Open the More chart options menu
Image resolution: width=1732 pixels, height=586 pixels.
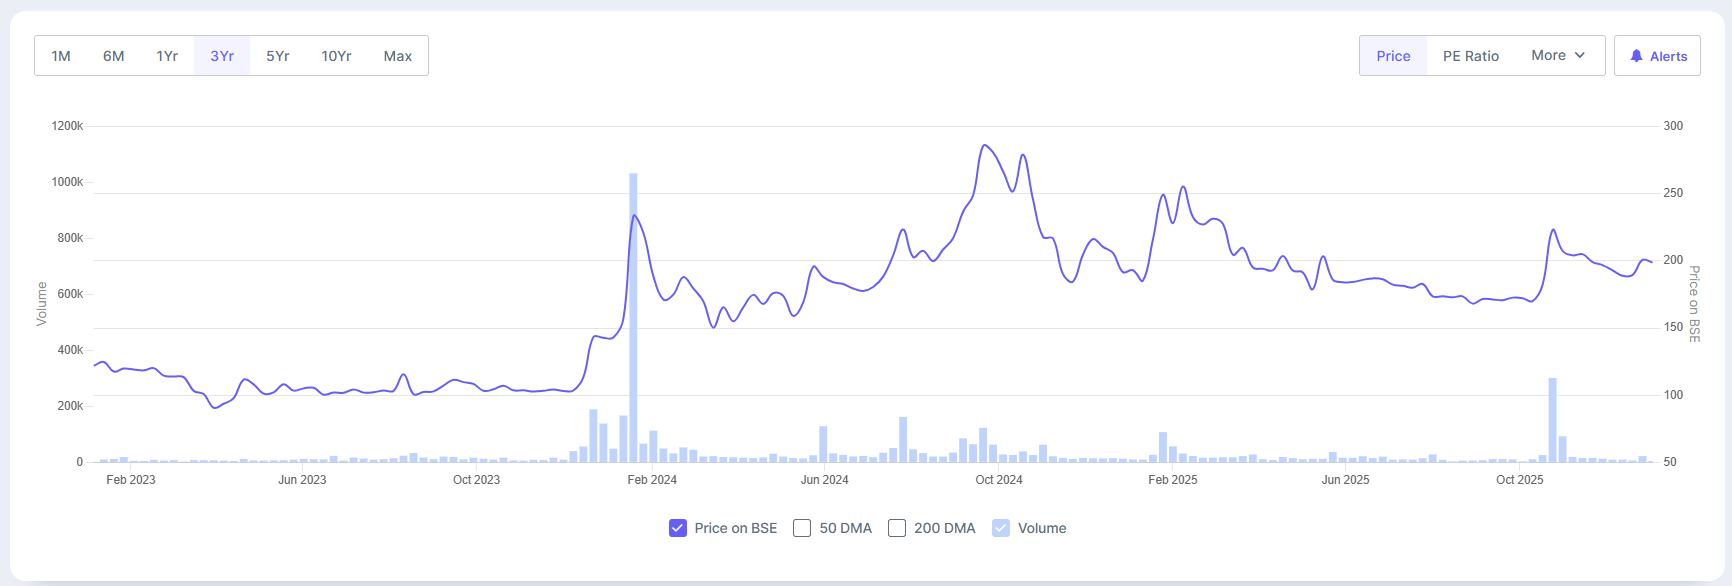[x=1548, y=56]
